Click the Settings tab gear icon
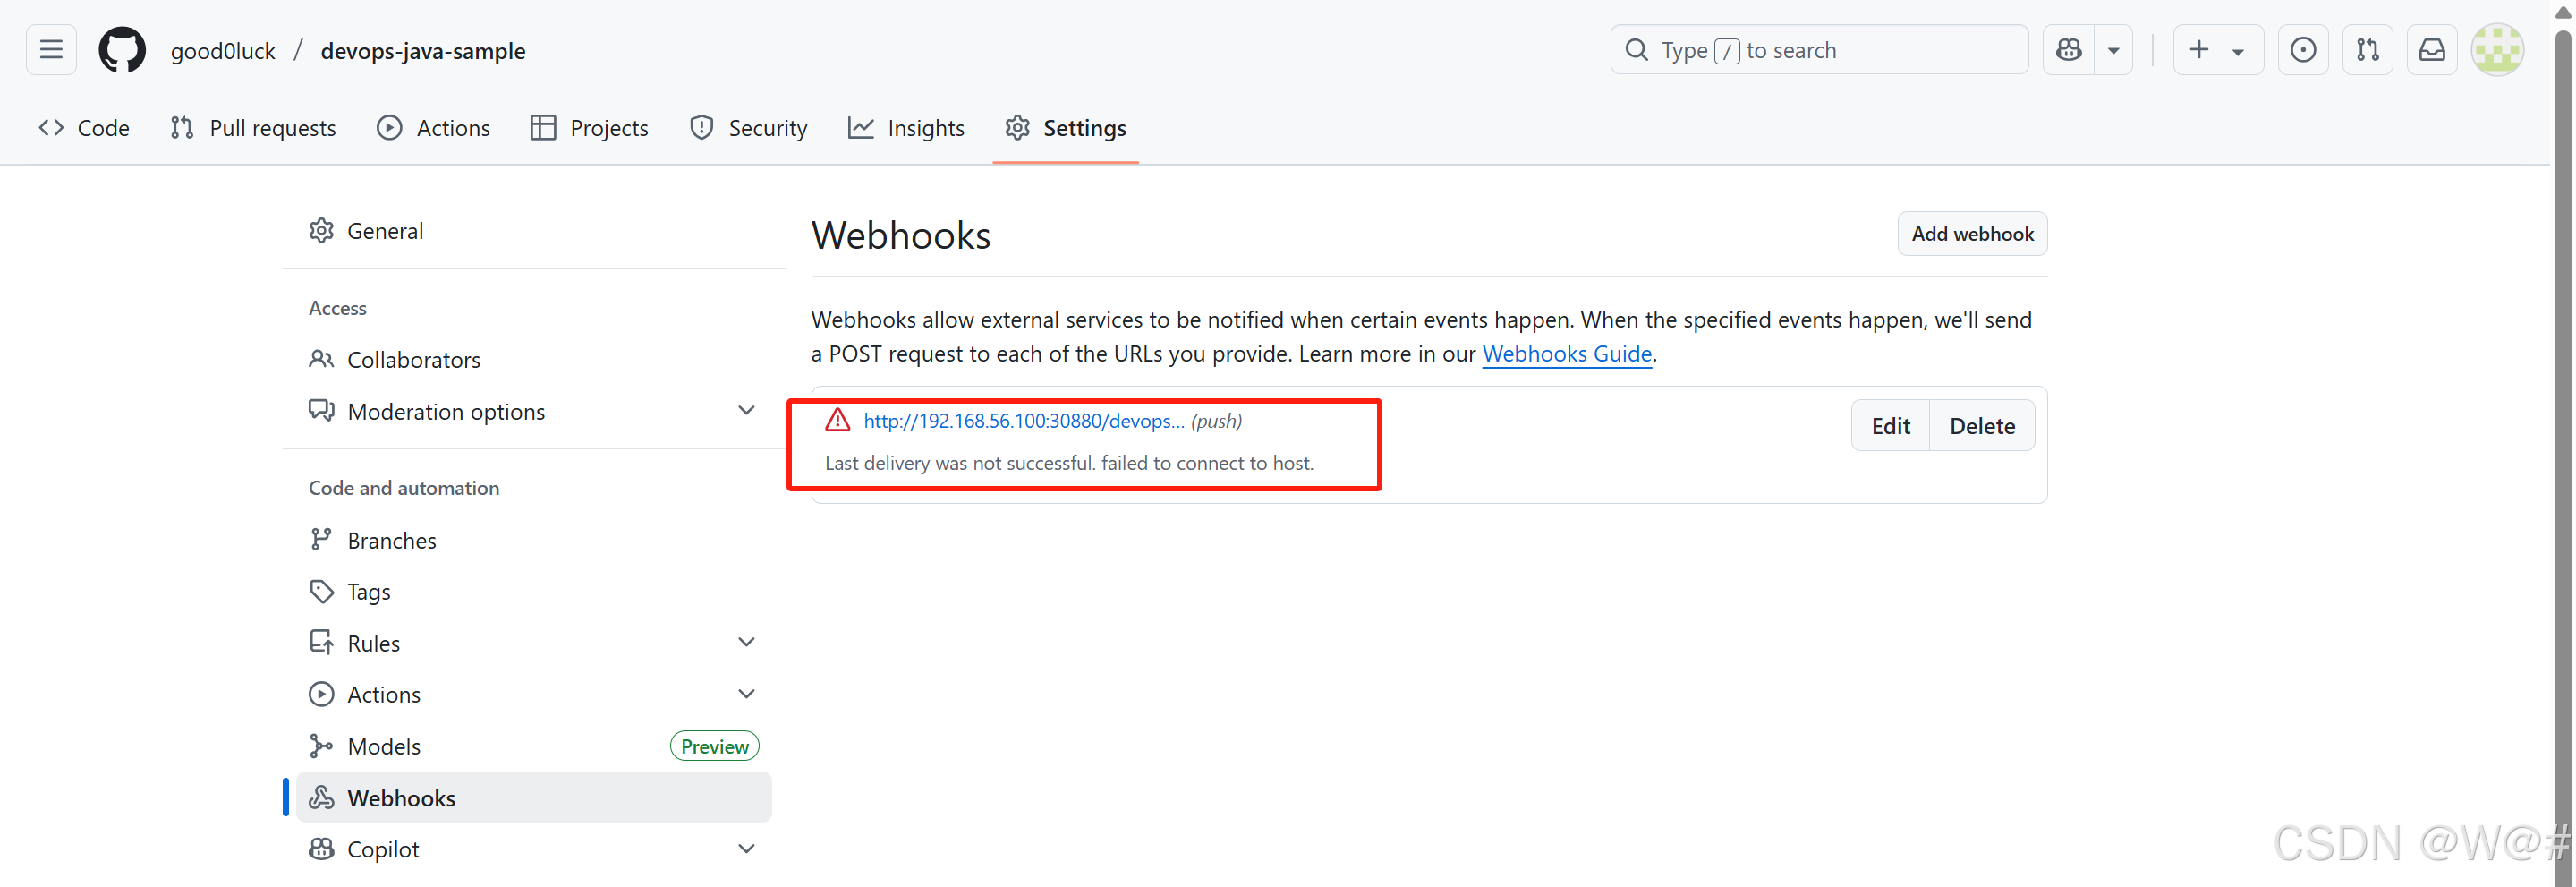The height and width of the screenshot is (887, 2576). pyautogui.click(x=1017, y=128)
